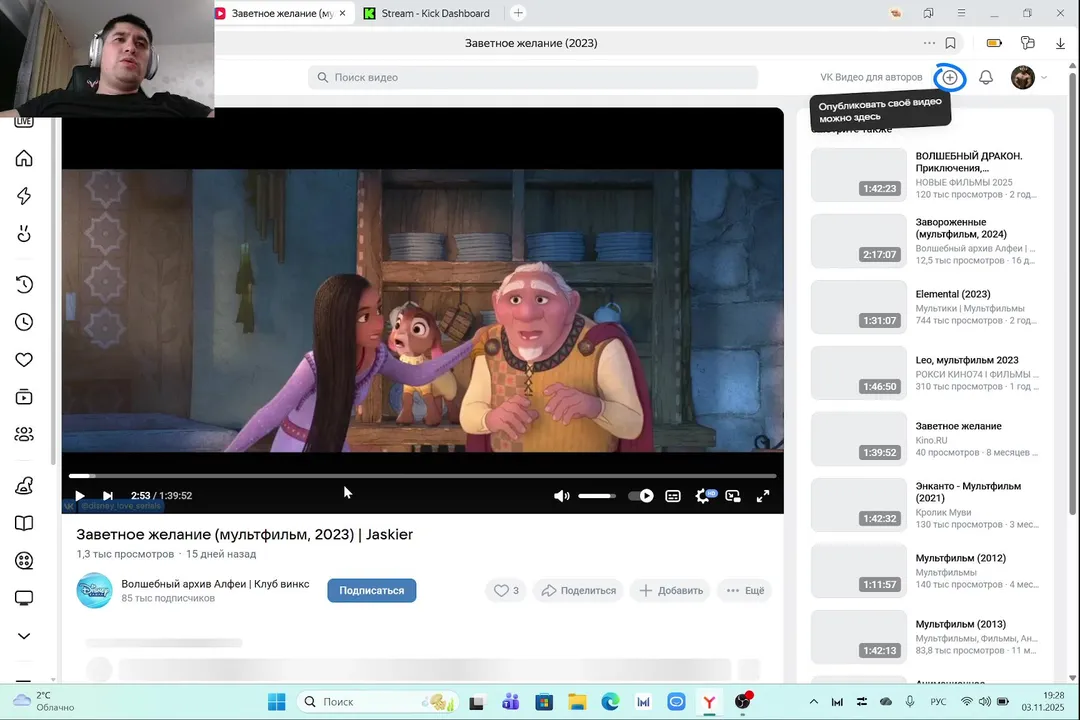Adjust the video volume slider
1080x720 pixels.
[596, 495]
